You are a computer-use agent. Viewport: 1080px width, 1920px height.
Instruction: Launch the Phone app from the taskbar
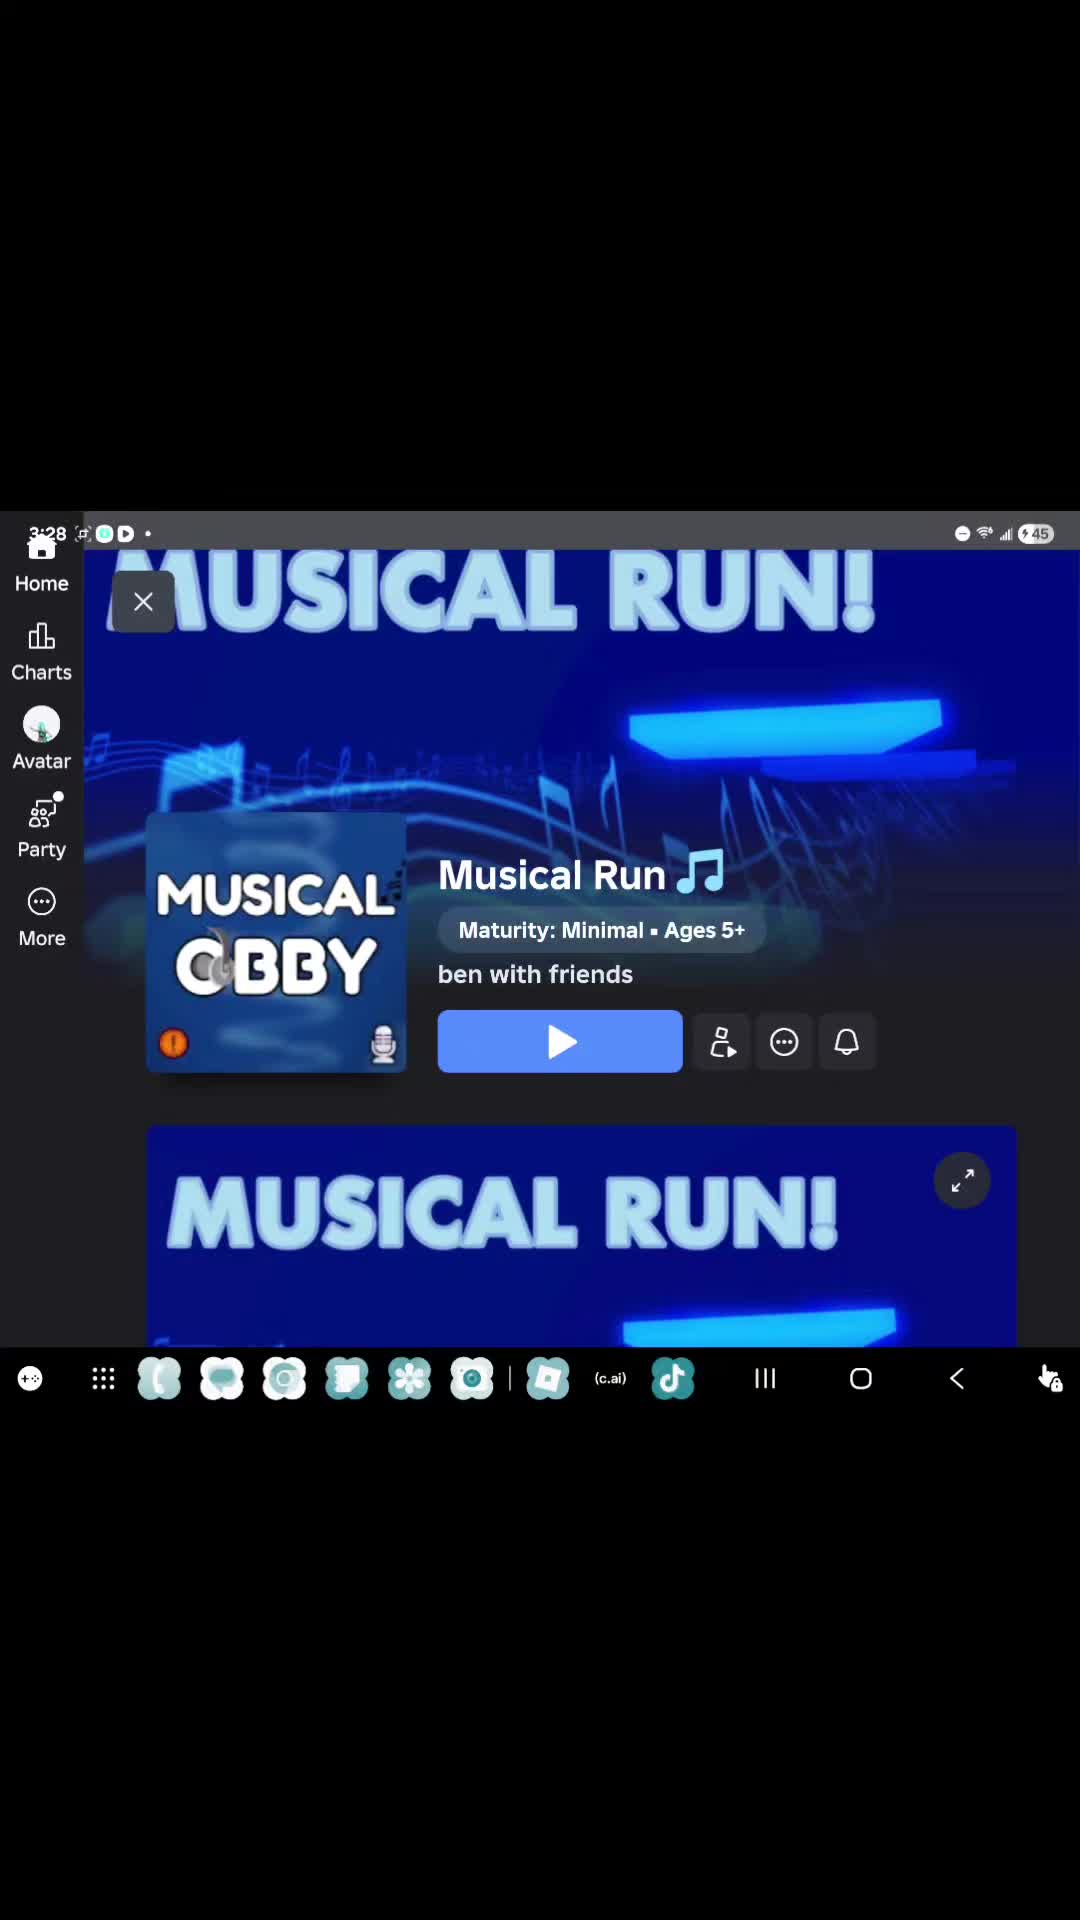pyautogui.click(x=159, y=1379)
